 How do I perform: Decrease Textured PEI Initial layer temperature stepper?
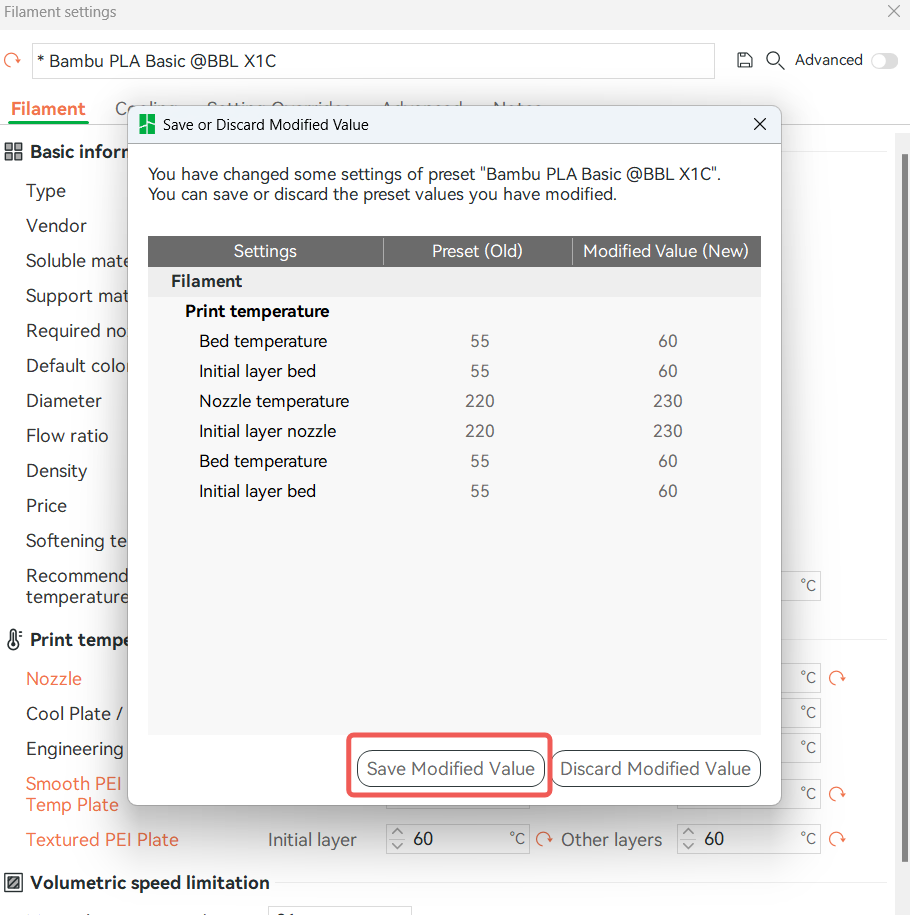[398, 846]
